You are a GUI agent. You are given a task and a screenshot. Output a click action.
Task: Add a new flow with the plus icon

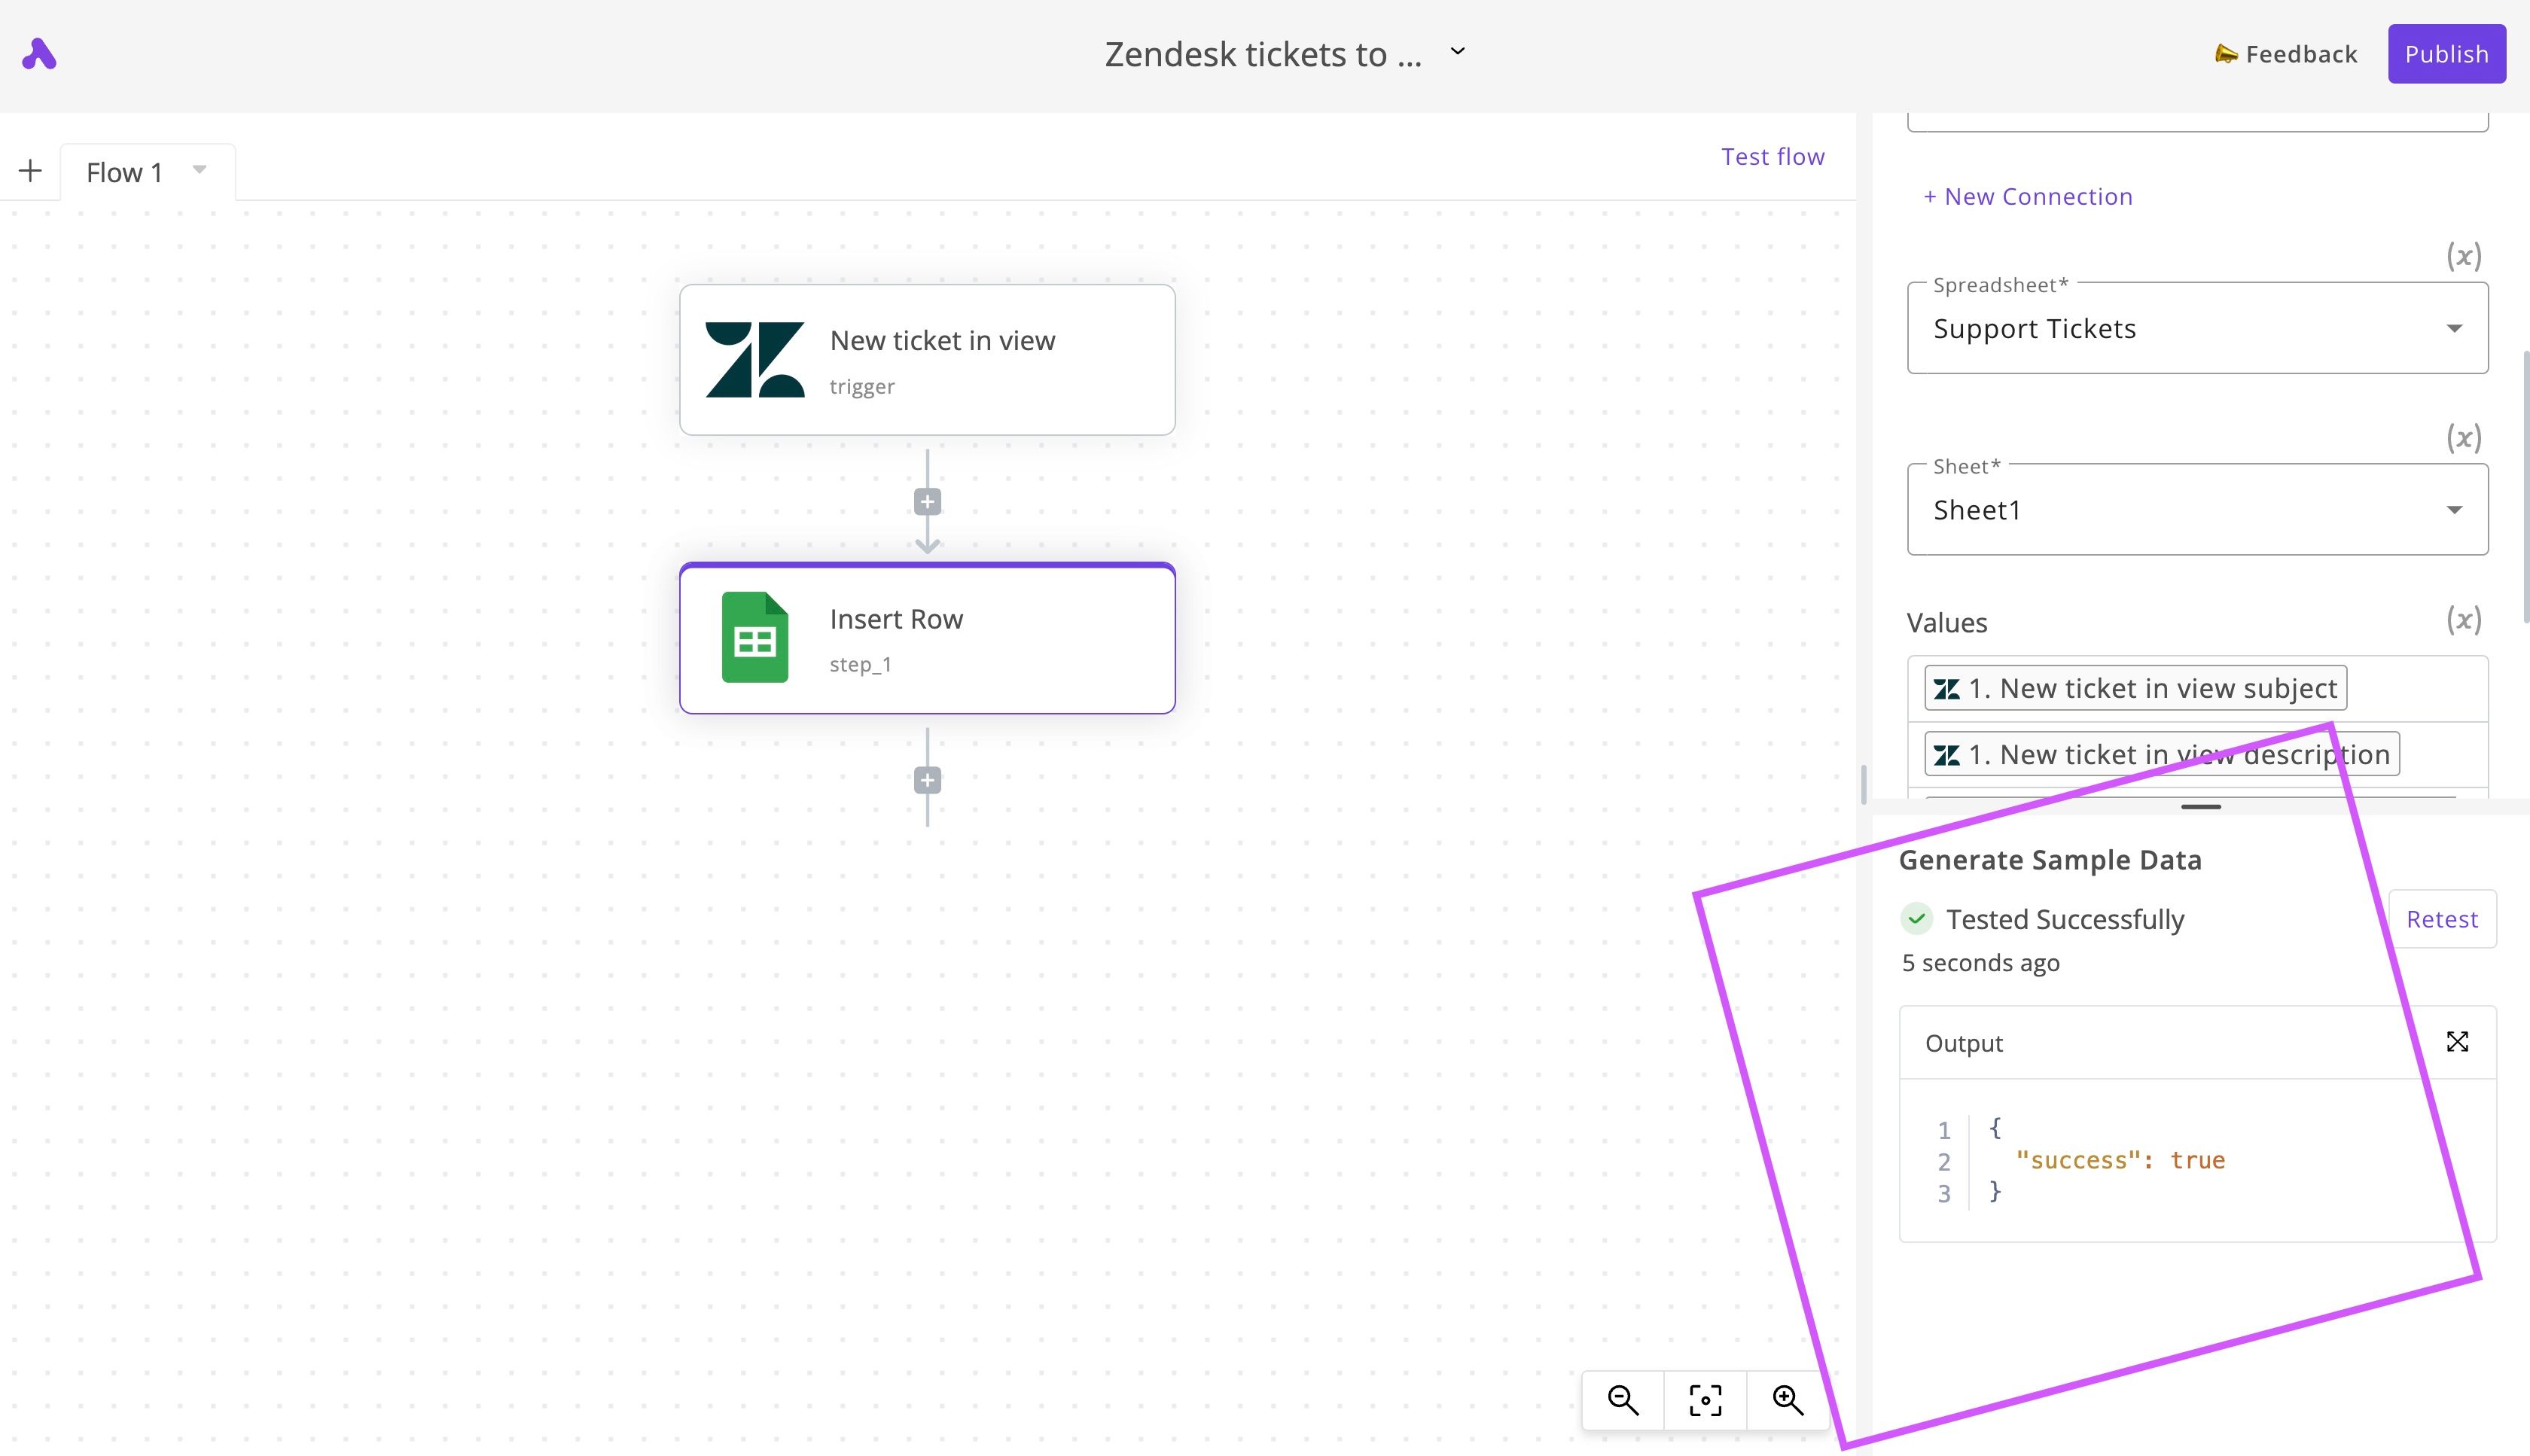pos(30,171)
